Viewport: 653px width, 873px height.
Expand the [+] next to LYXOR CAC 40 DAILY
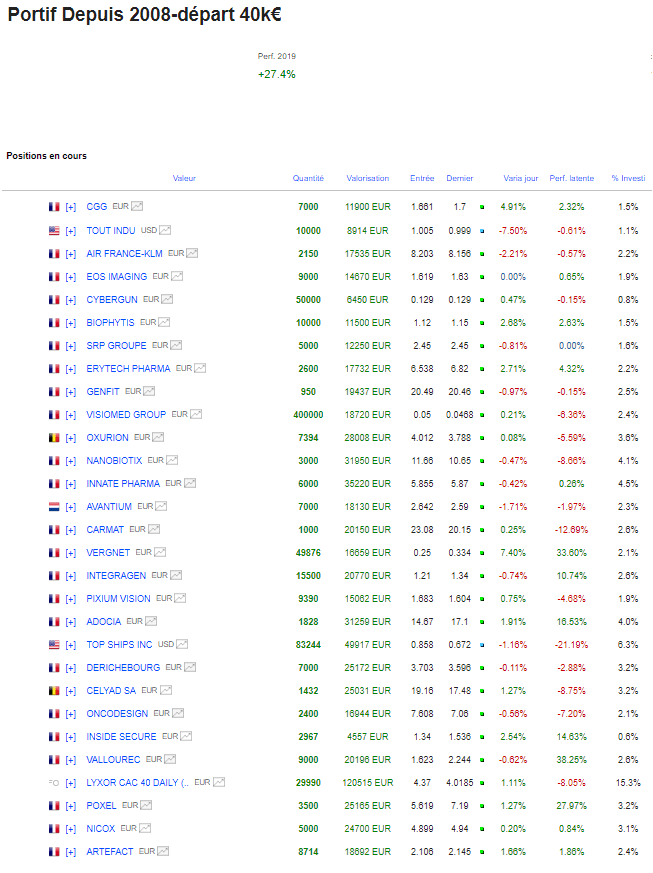coord(71,782)
